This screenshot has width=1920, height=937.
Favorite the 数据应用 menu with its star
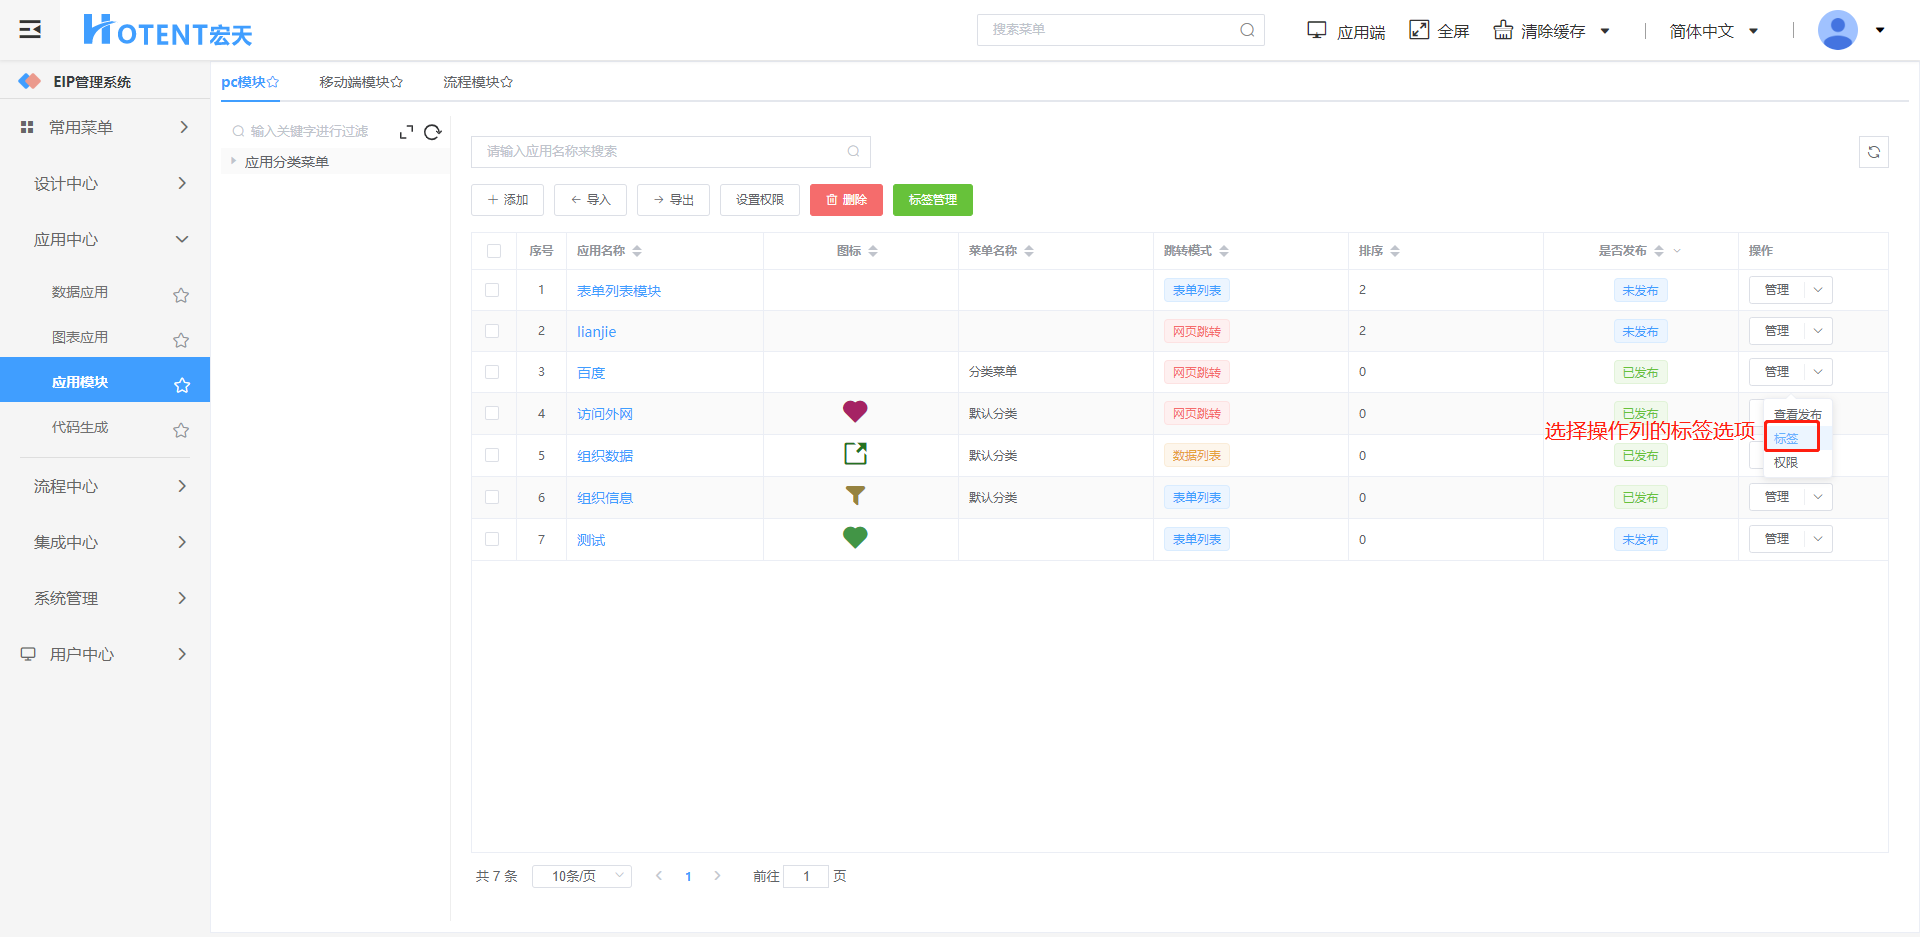[x=181, y=295]
